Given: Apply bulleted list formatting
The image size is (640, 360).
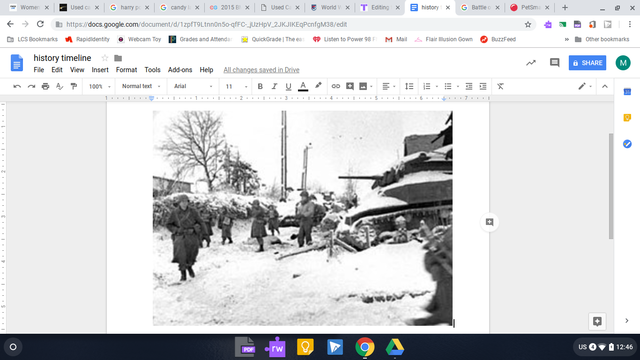Looking at the screenshot, I should click(x=448, y=86).
